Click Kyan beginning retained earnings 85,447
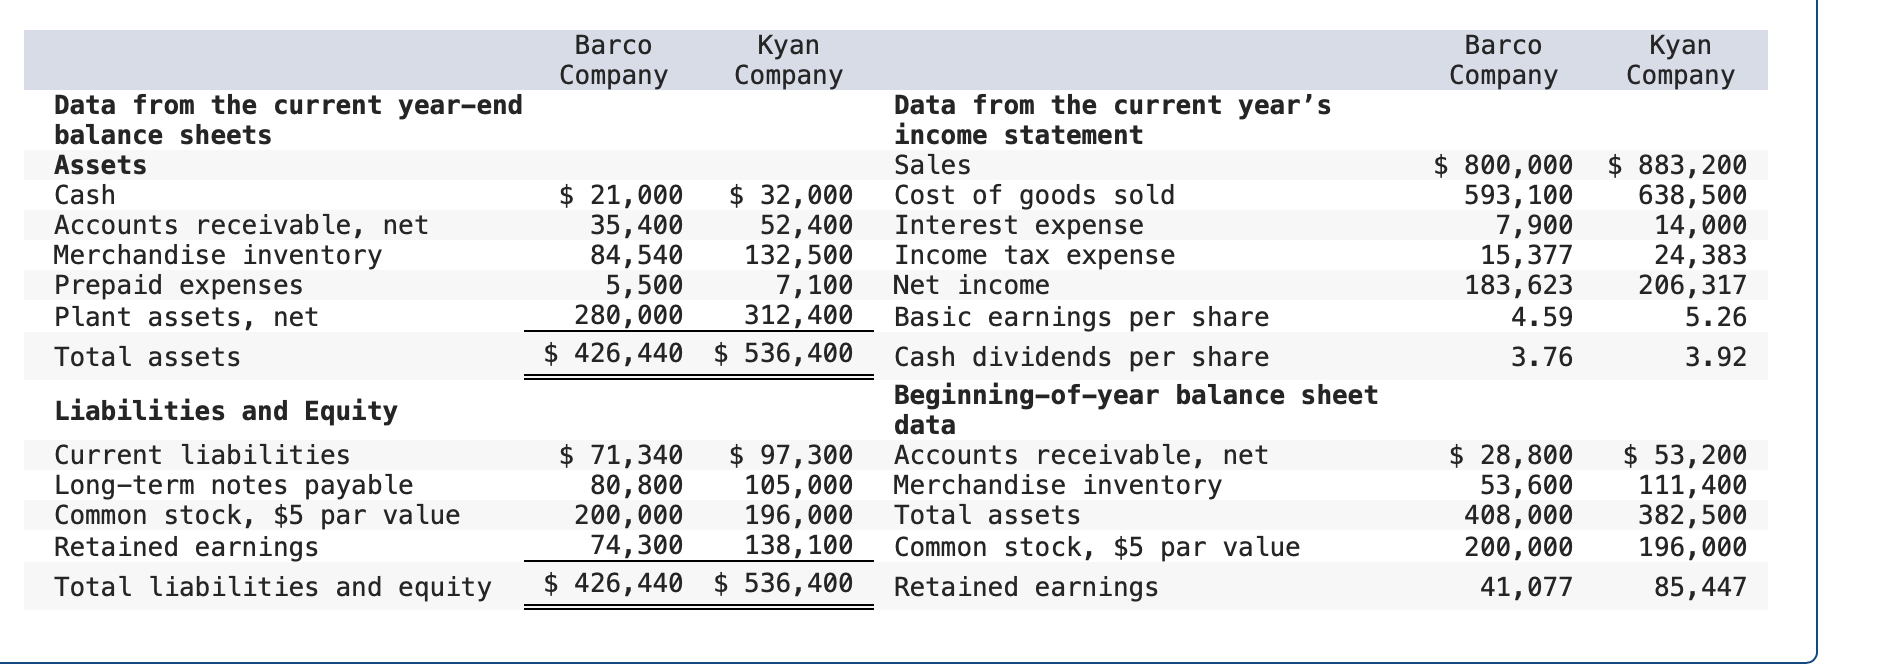This screenshot has width=1884, height=664. (1701, 587)
